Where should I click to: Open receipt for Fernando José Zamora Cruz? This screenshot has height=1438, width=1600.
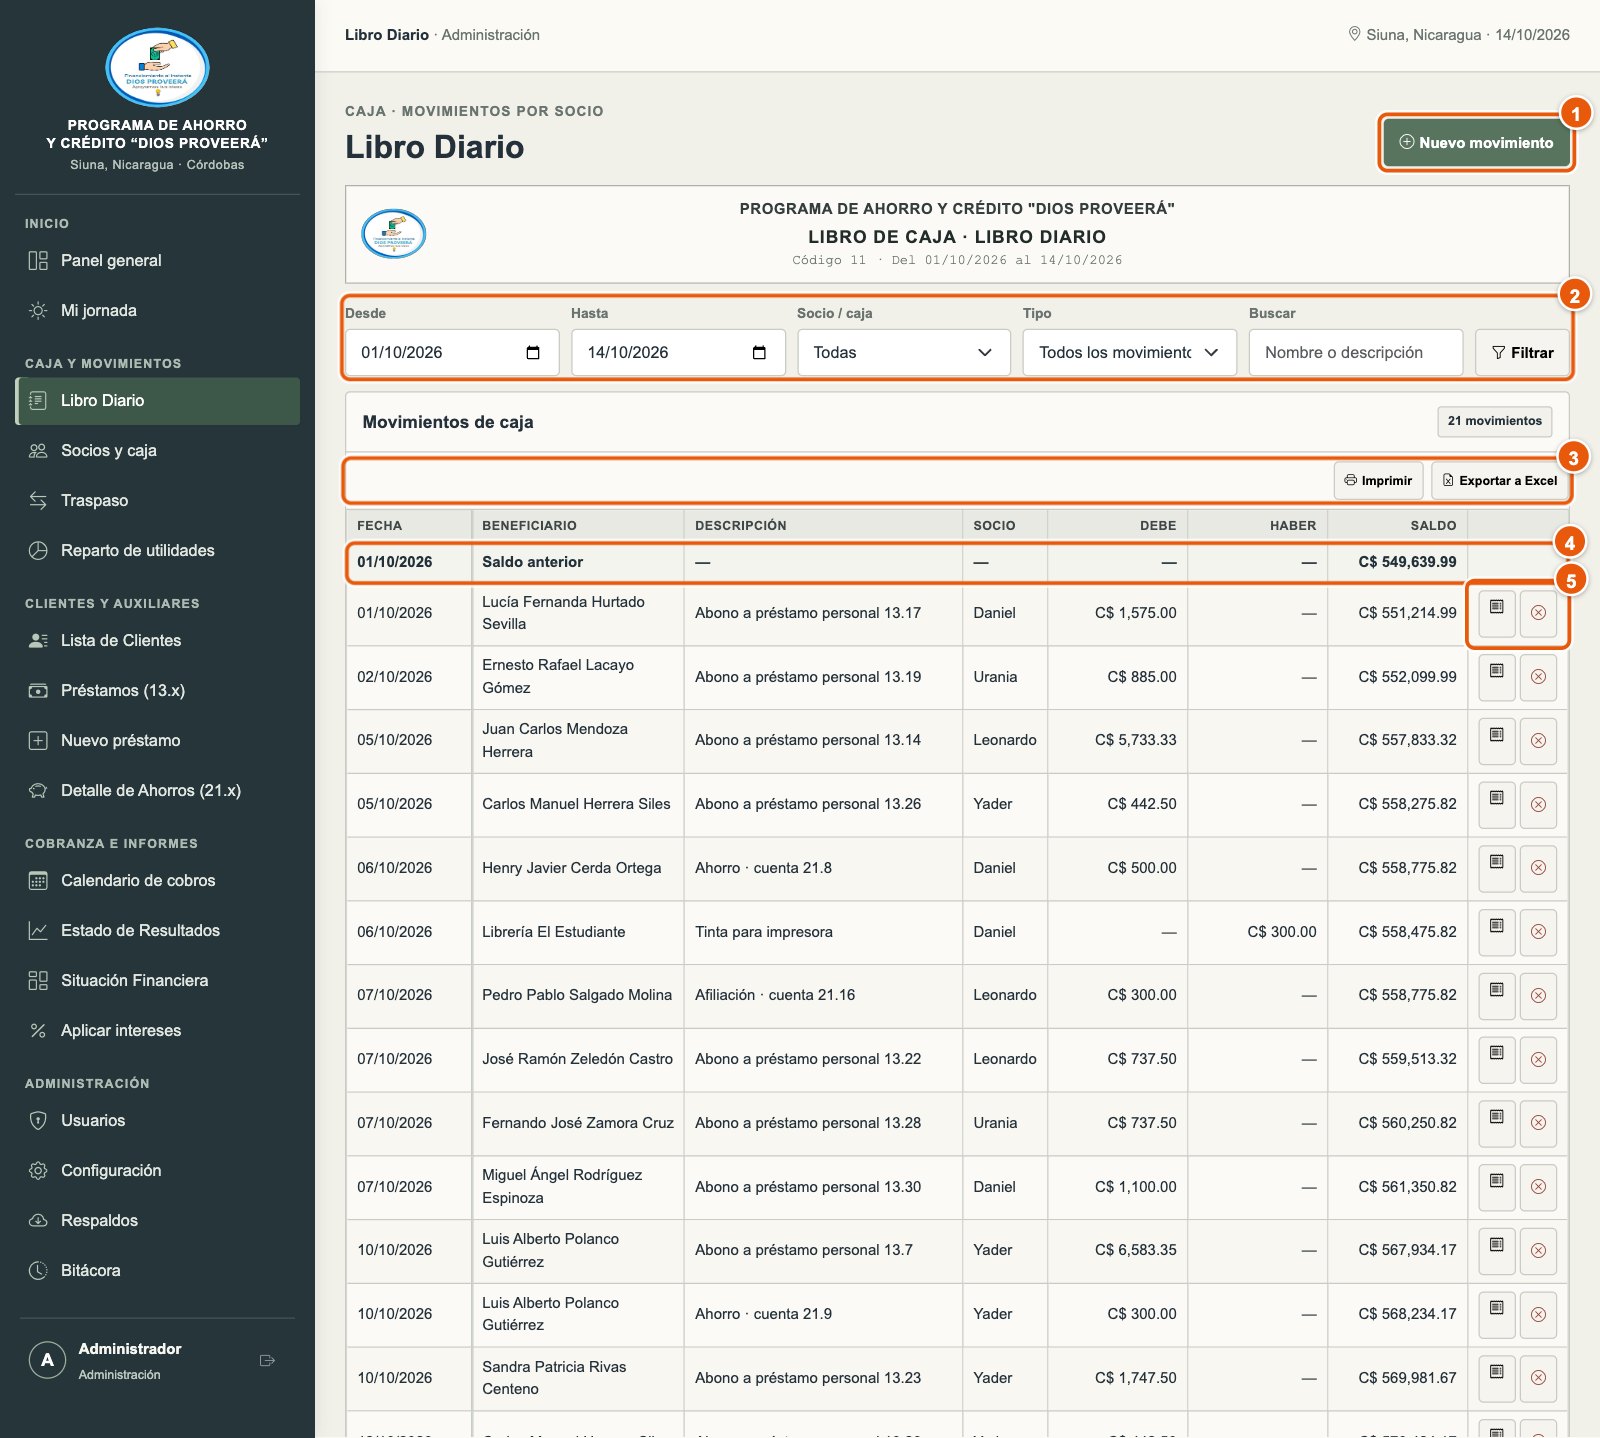(x=1496, y=1122)
